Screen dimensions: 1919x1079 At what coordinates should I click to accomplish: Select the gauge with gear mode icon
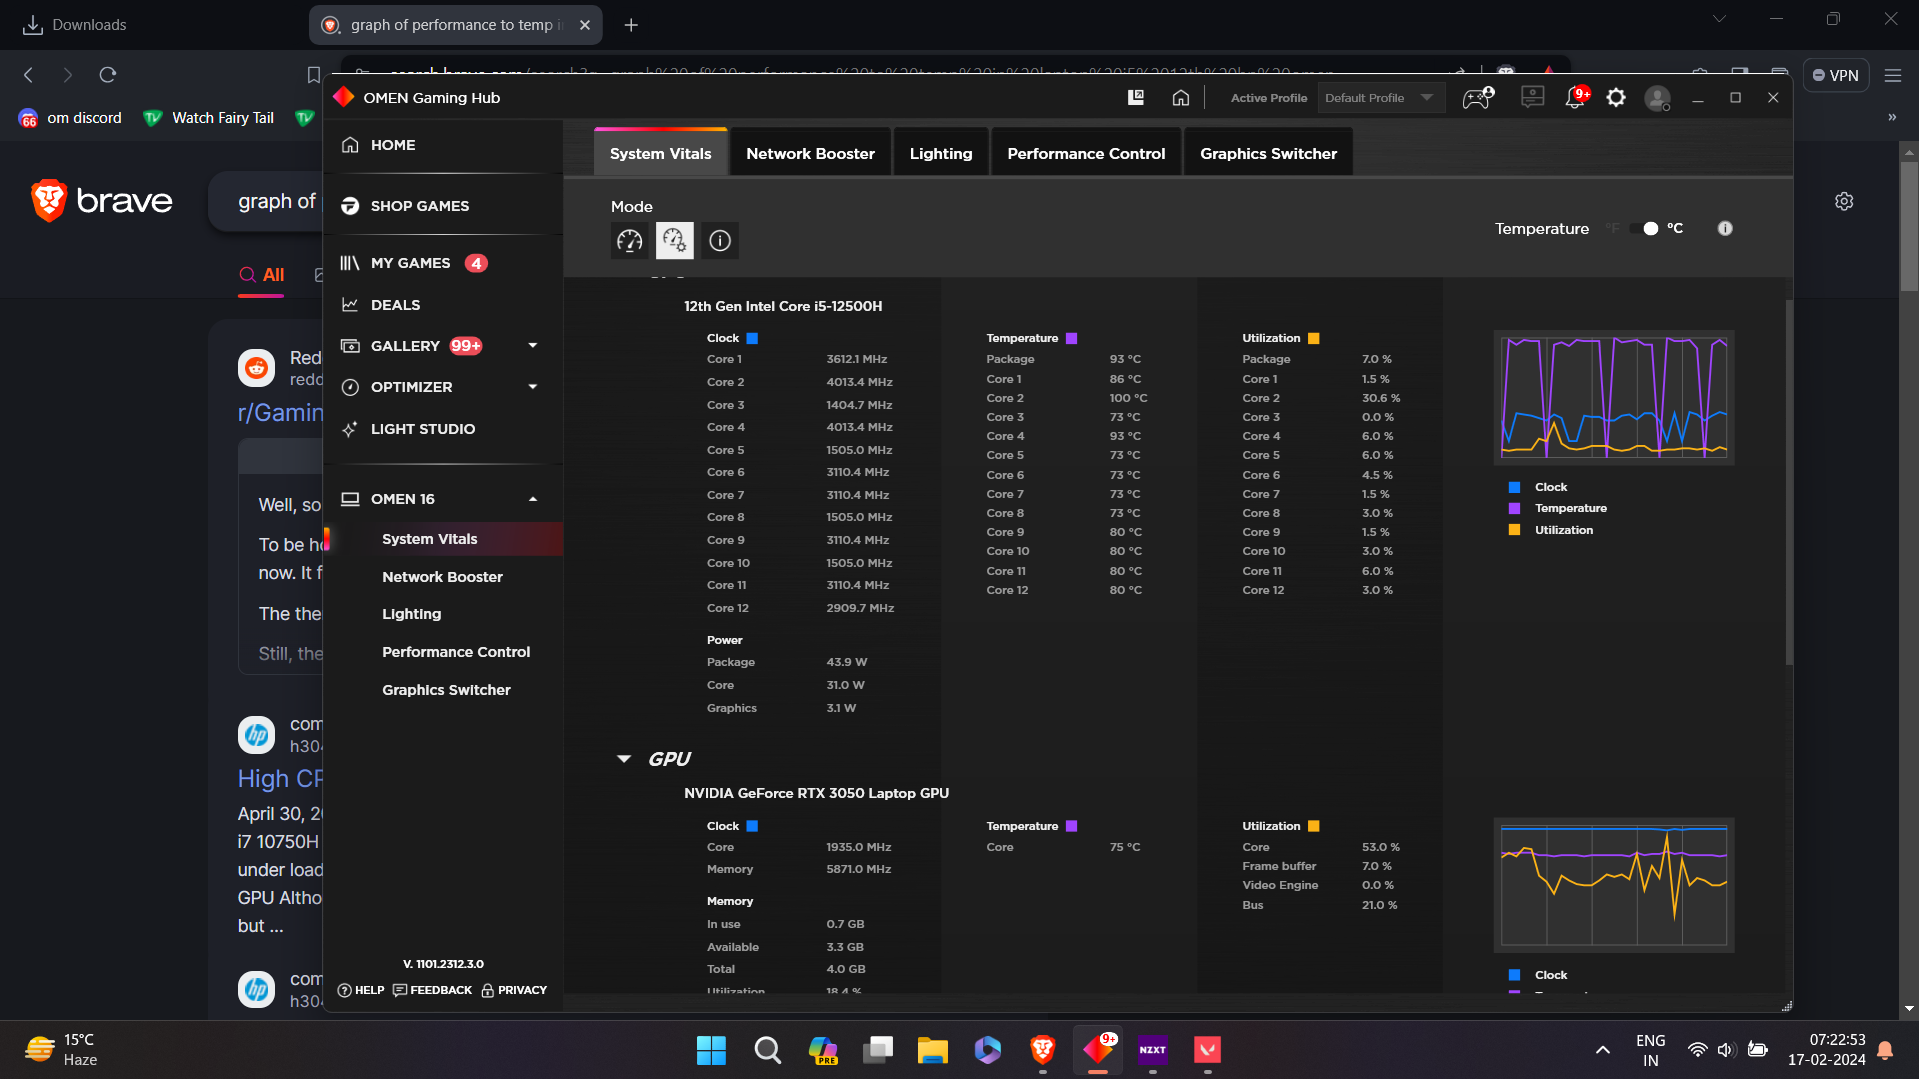674,240
